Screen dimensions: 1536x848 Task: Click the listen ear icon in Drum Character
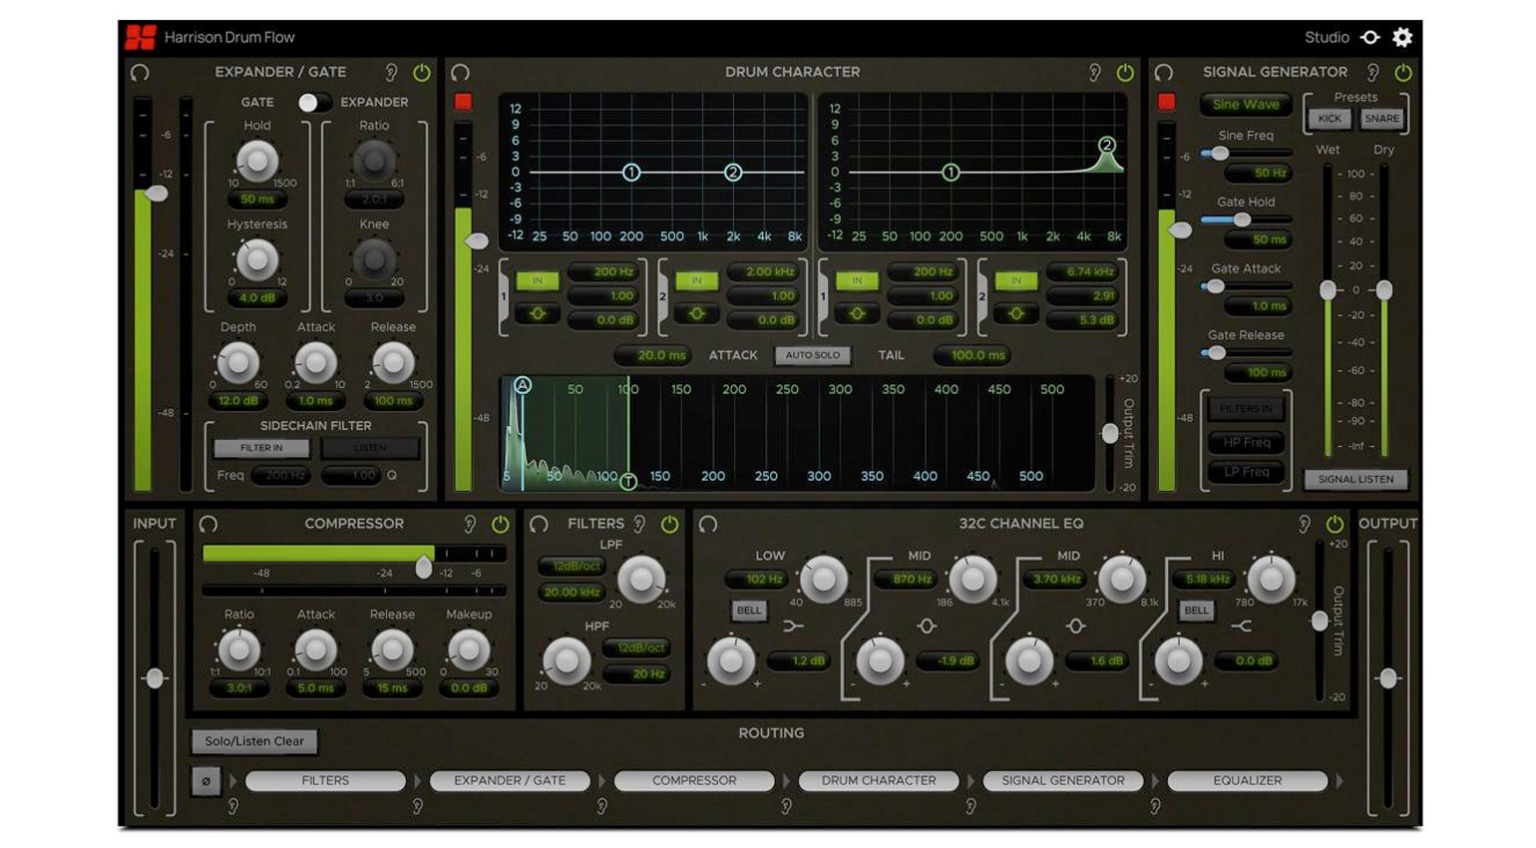point(1095,72)
